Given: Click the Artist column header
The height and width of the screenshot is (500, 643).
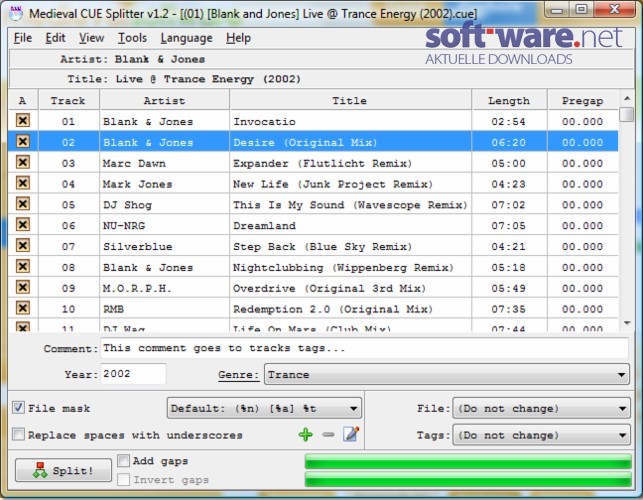Looking at the screenshot, I should 164,100.
